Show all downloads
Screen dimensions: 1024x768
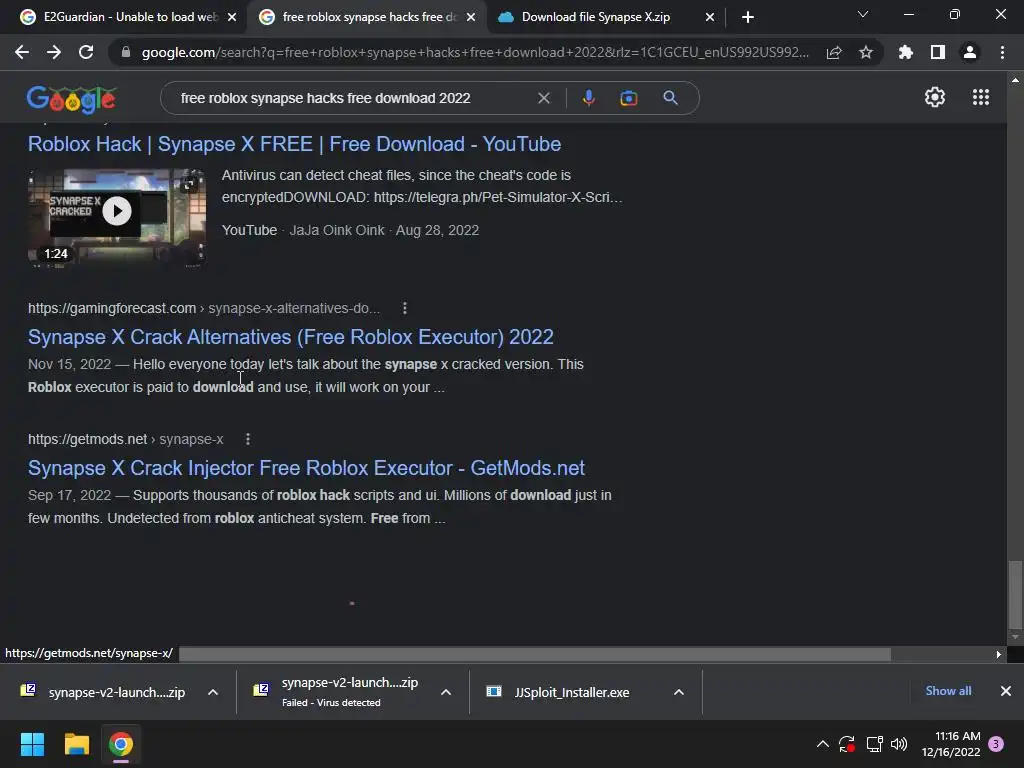coord(948,691)
